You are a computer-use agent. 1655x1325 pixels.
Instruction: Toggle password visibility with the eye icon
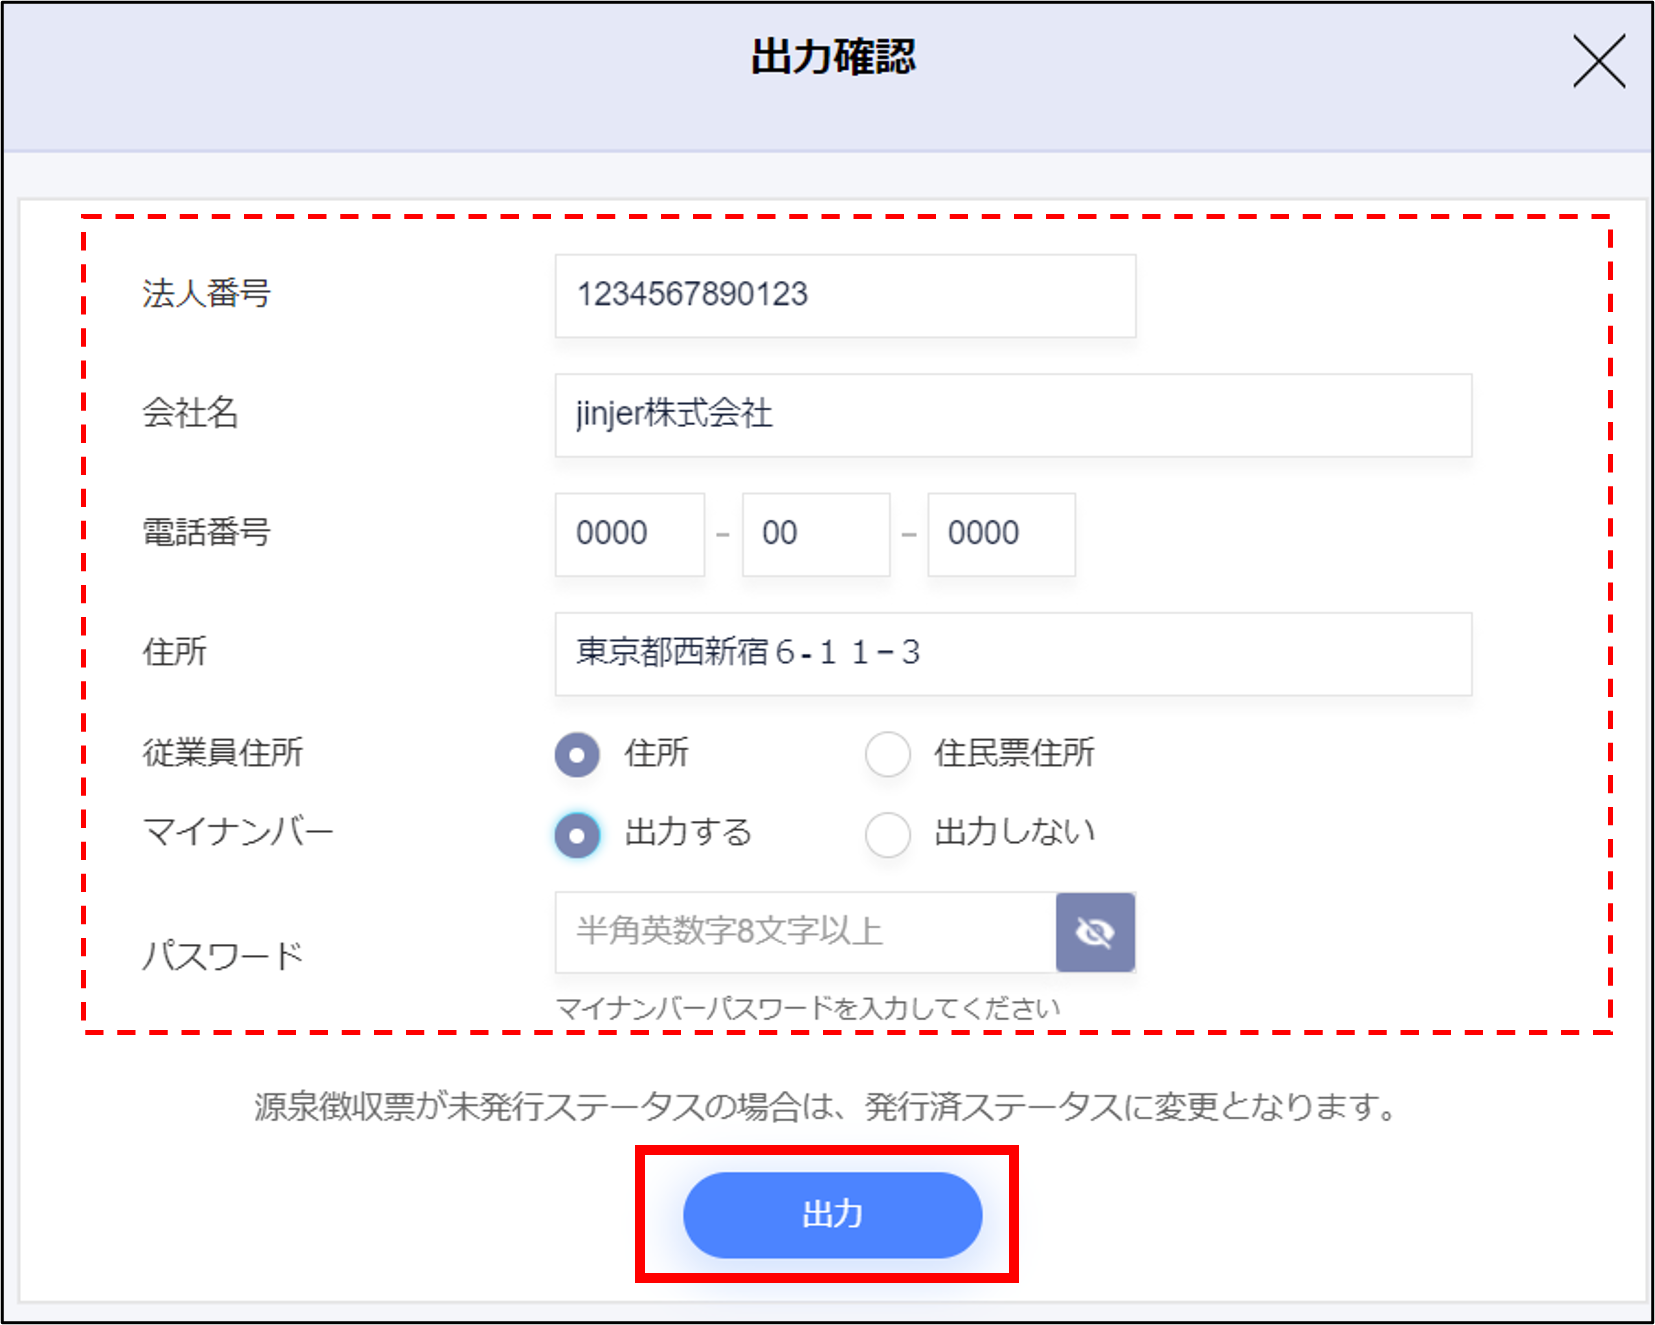tap(1095, 932)
